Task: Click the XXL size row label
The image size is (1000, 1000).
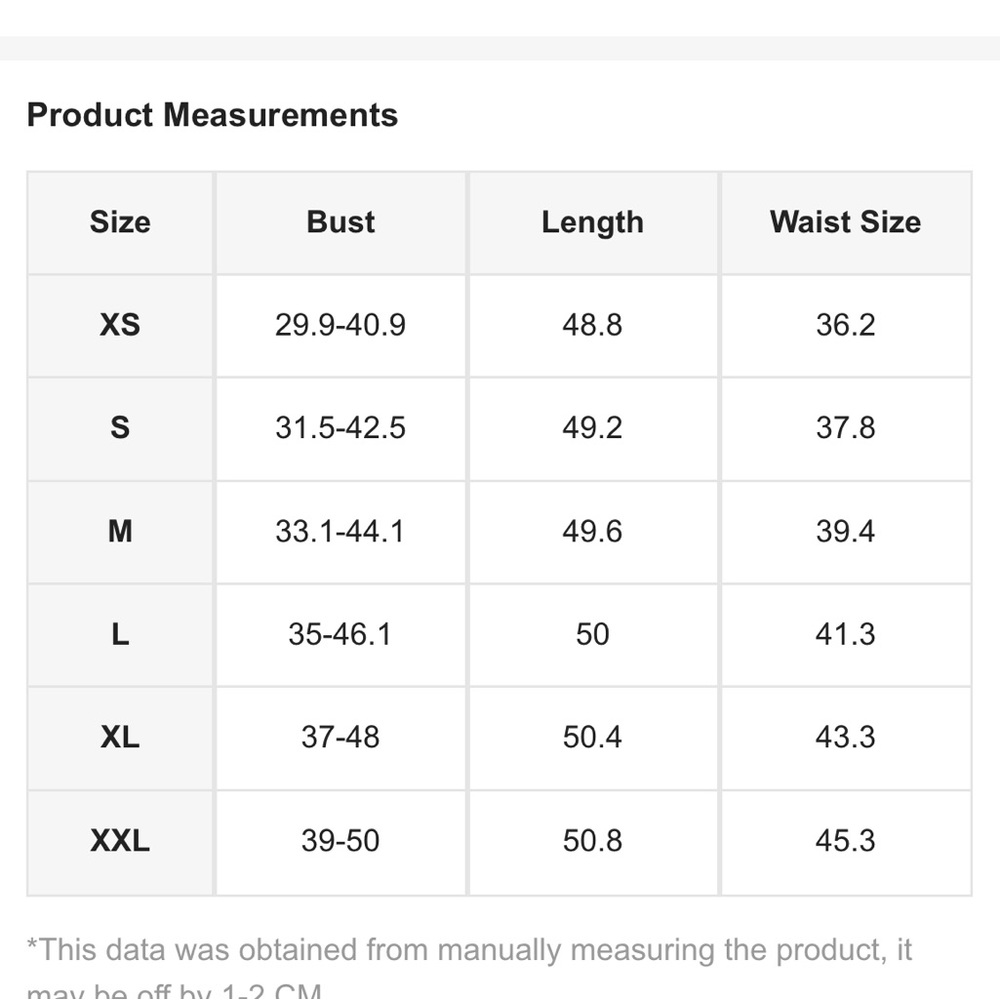Action: [120, 841]
